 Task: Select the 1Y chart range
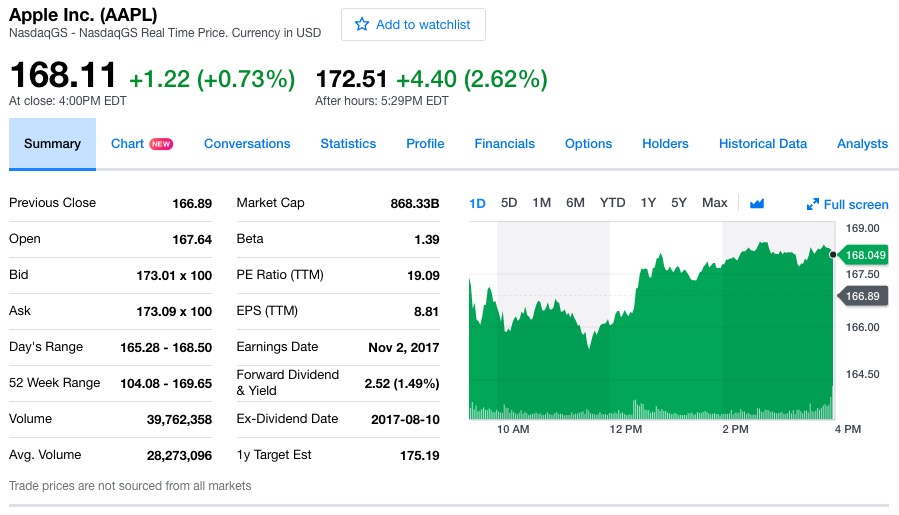click(648, 203)
